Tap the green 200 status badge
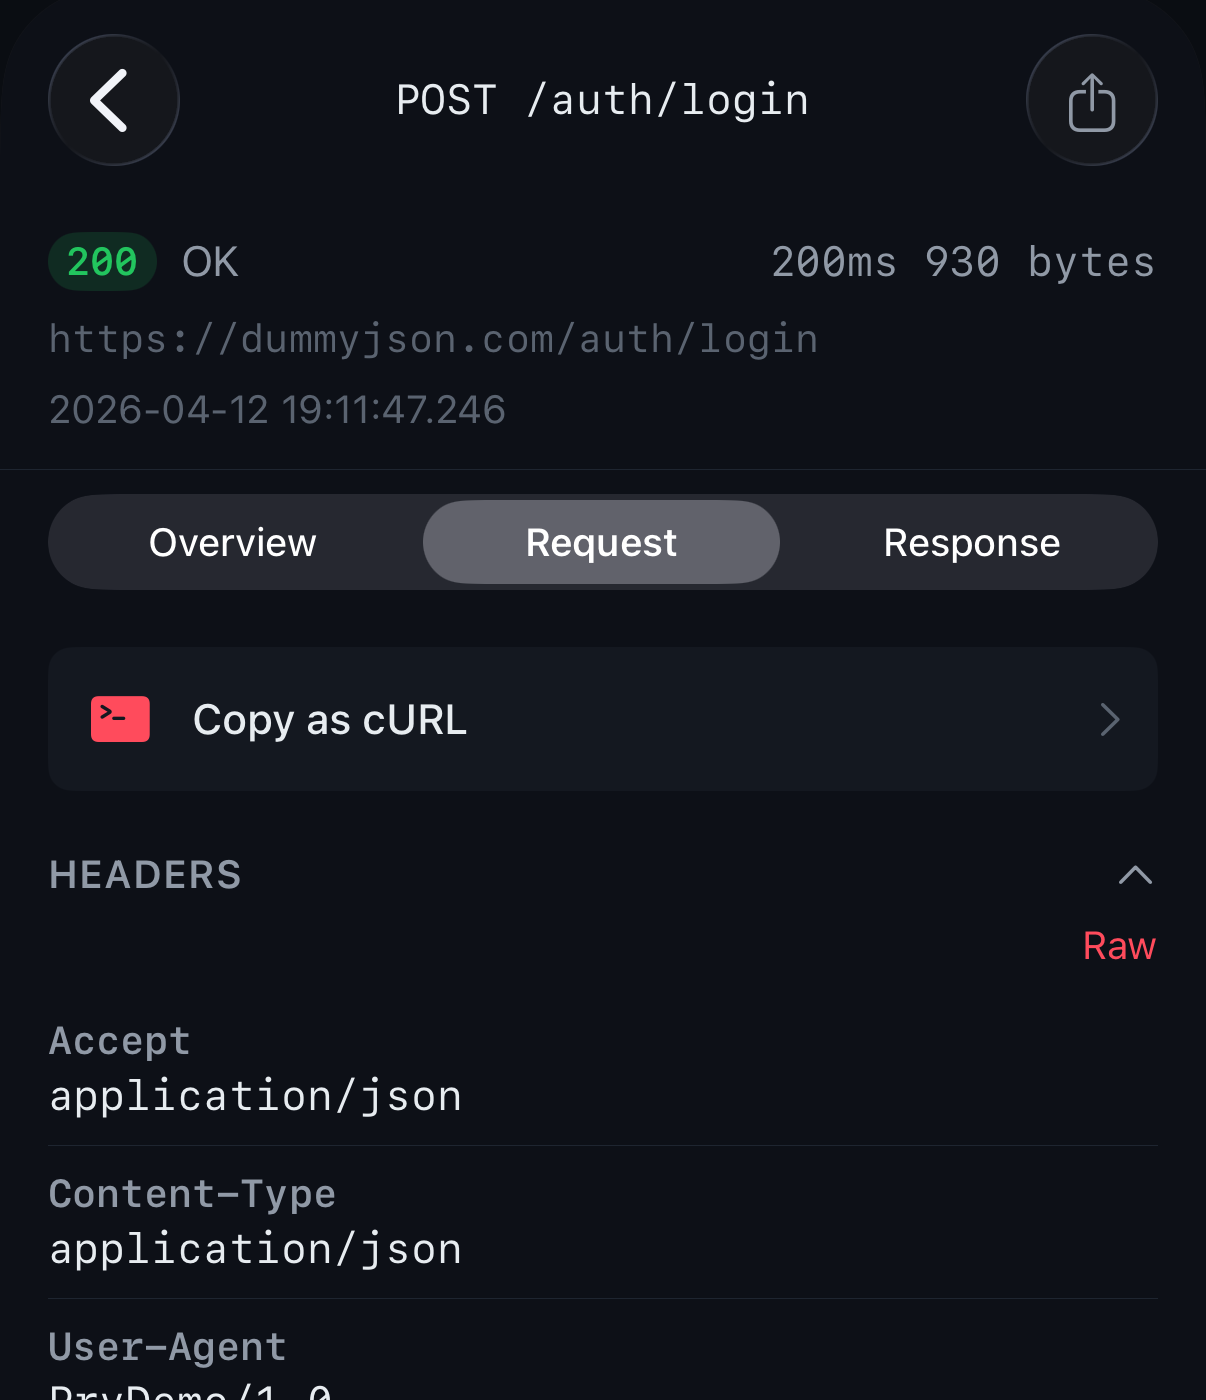Viewport: 1206px width, 1400px height. pos(102,261)
